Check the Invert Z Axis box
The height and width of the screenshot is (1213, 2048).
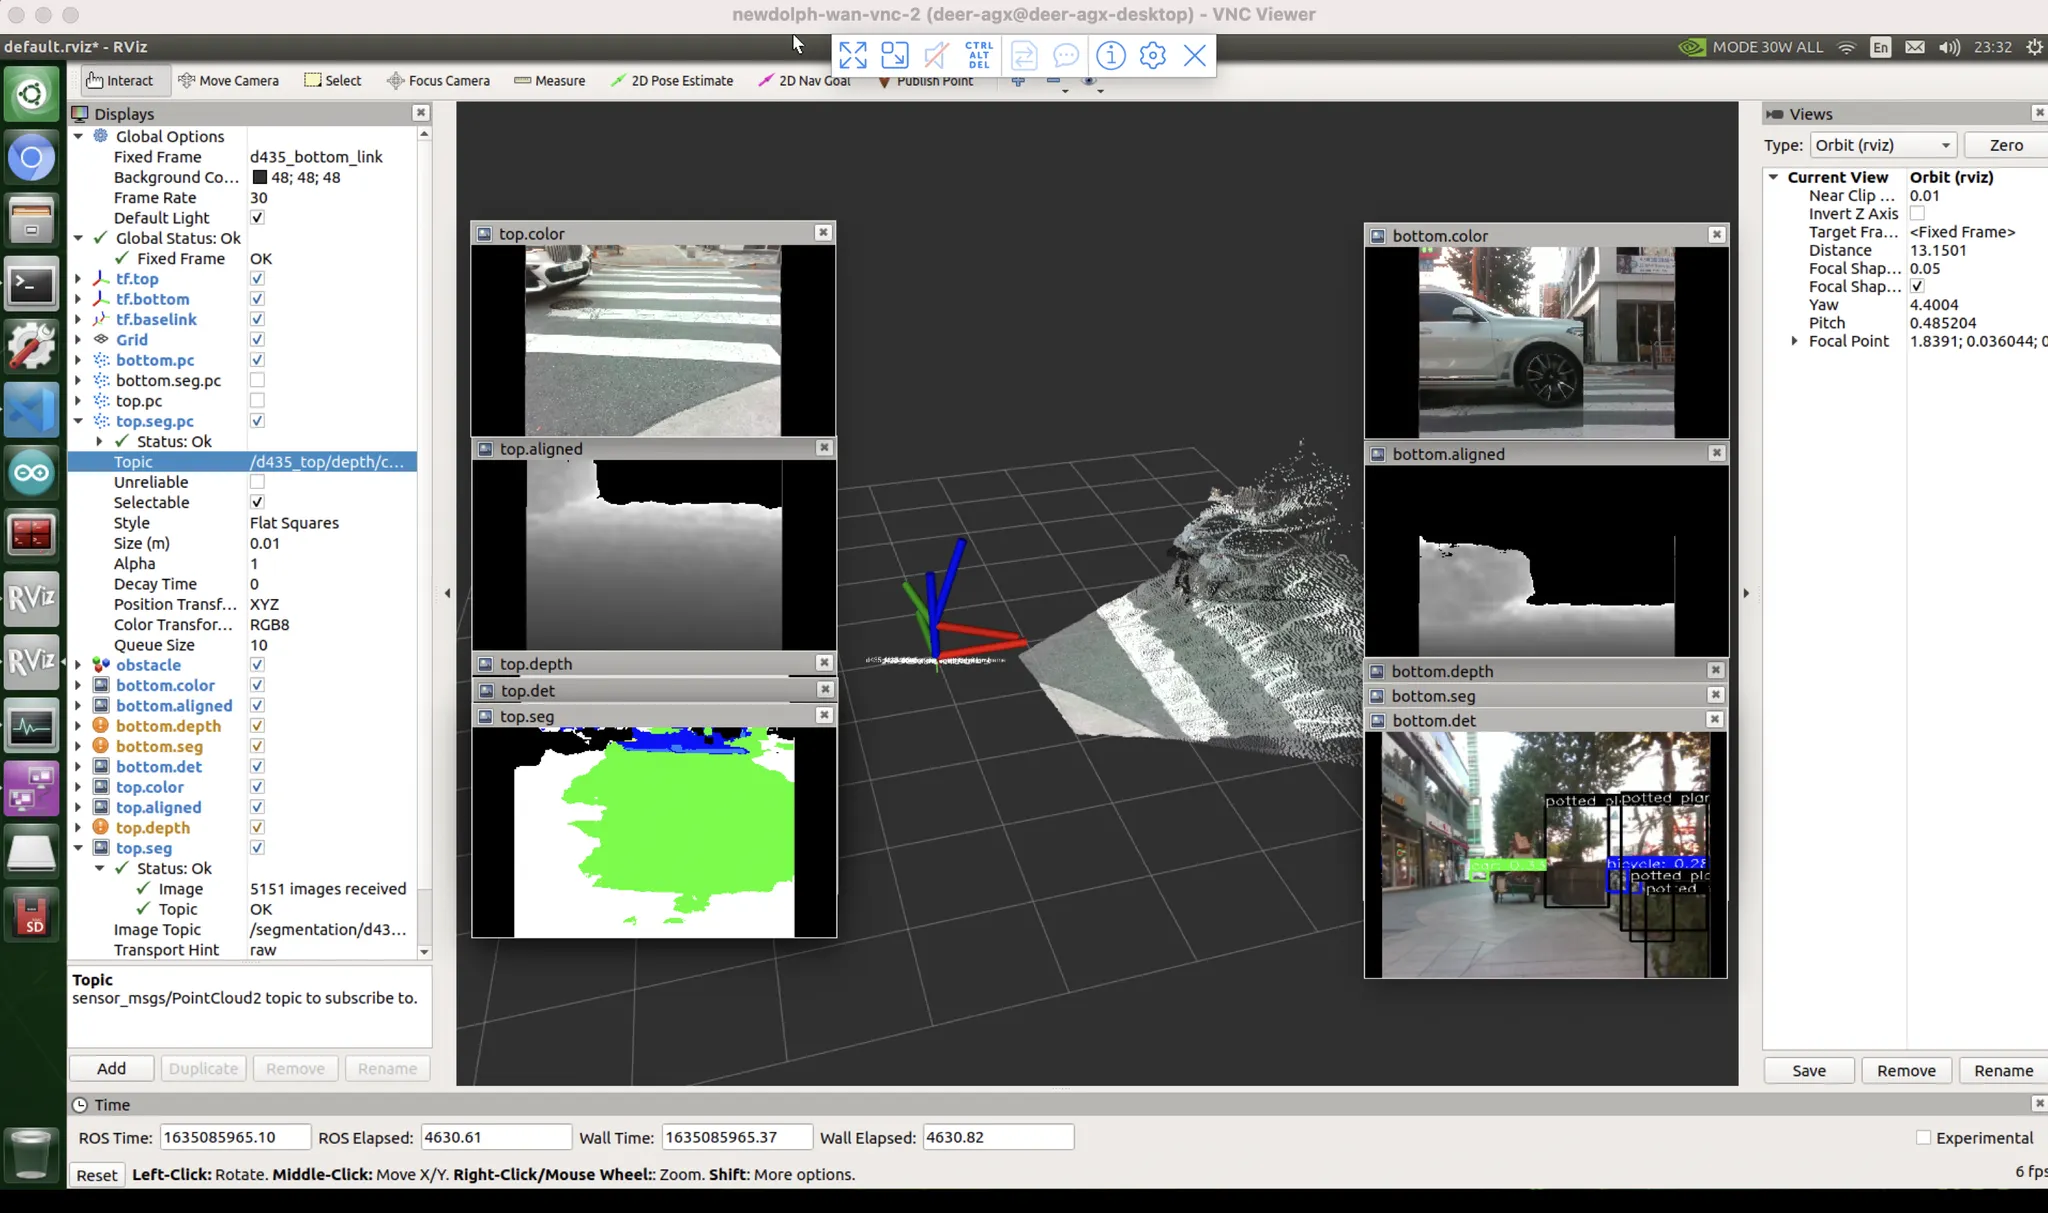click(x=1917, y=214)
